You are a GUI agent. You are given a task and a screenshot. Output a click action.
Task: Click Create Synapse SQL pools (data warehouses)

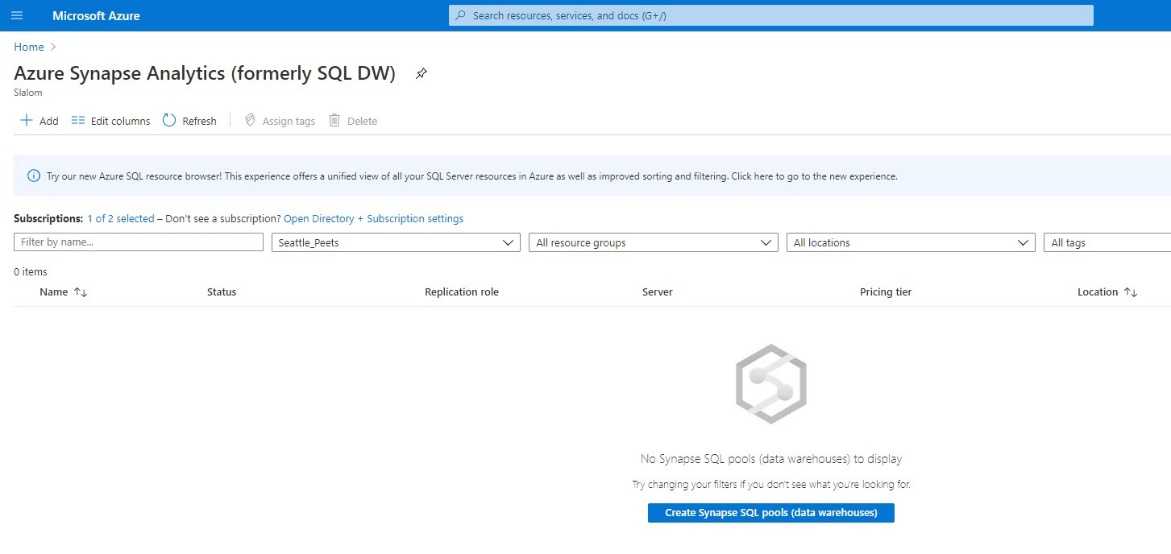[x=771, y=513]
